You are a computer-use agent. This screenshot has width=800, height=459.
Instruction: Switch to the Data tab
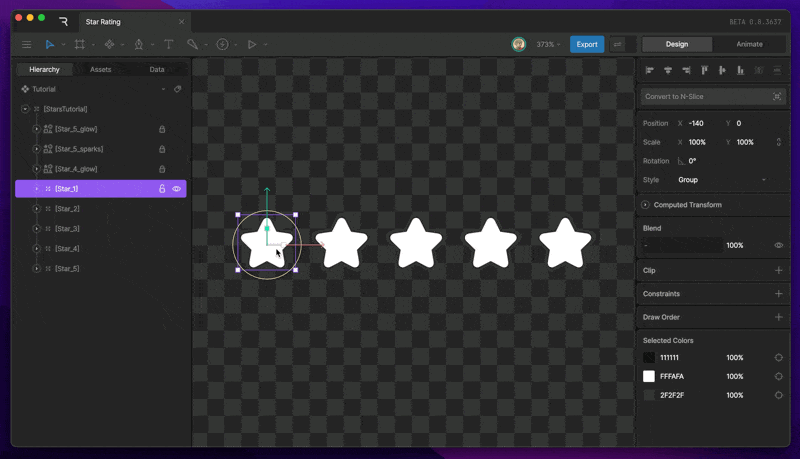157,69
